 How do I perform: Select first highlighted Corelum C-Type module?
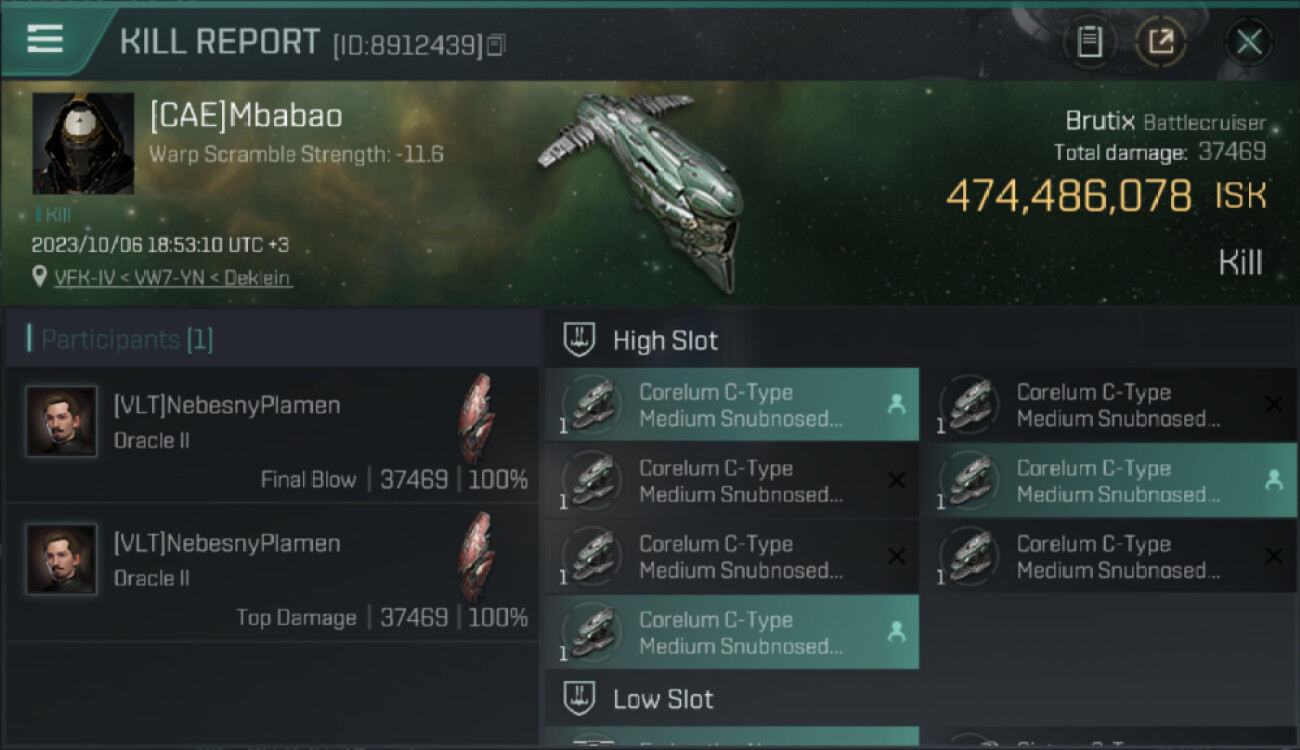tap(730, 405)
